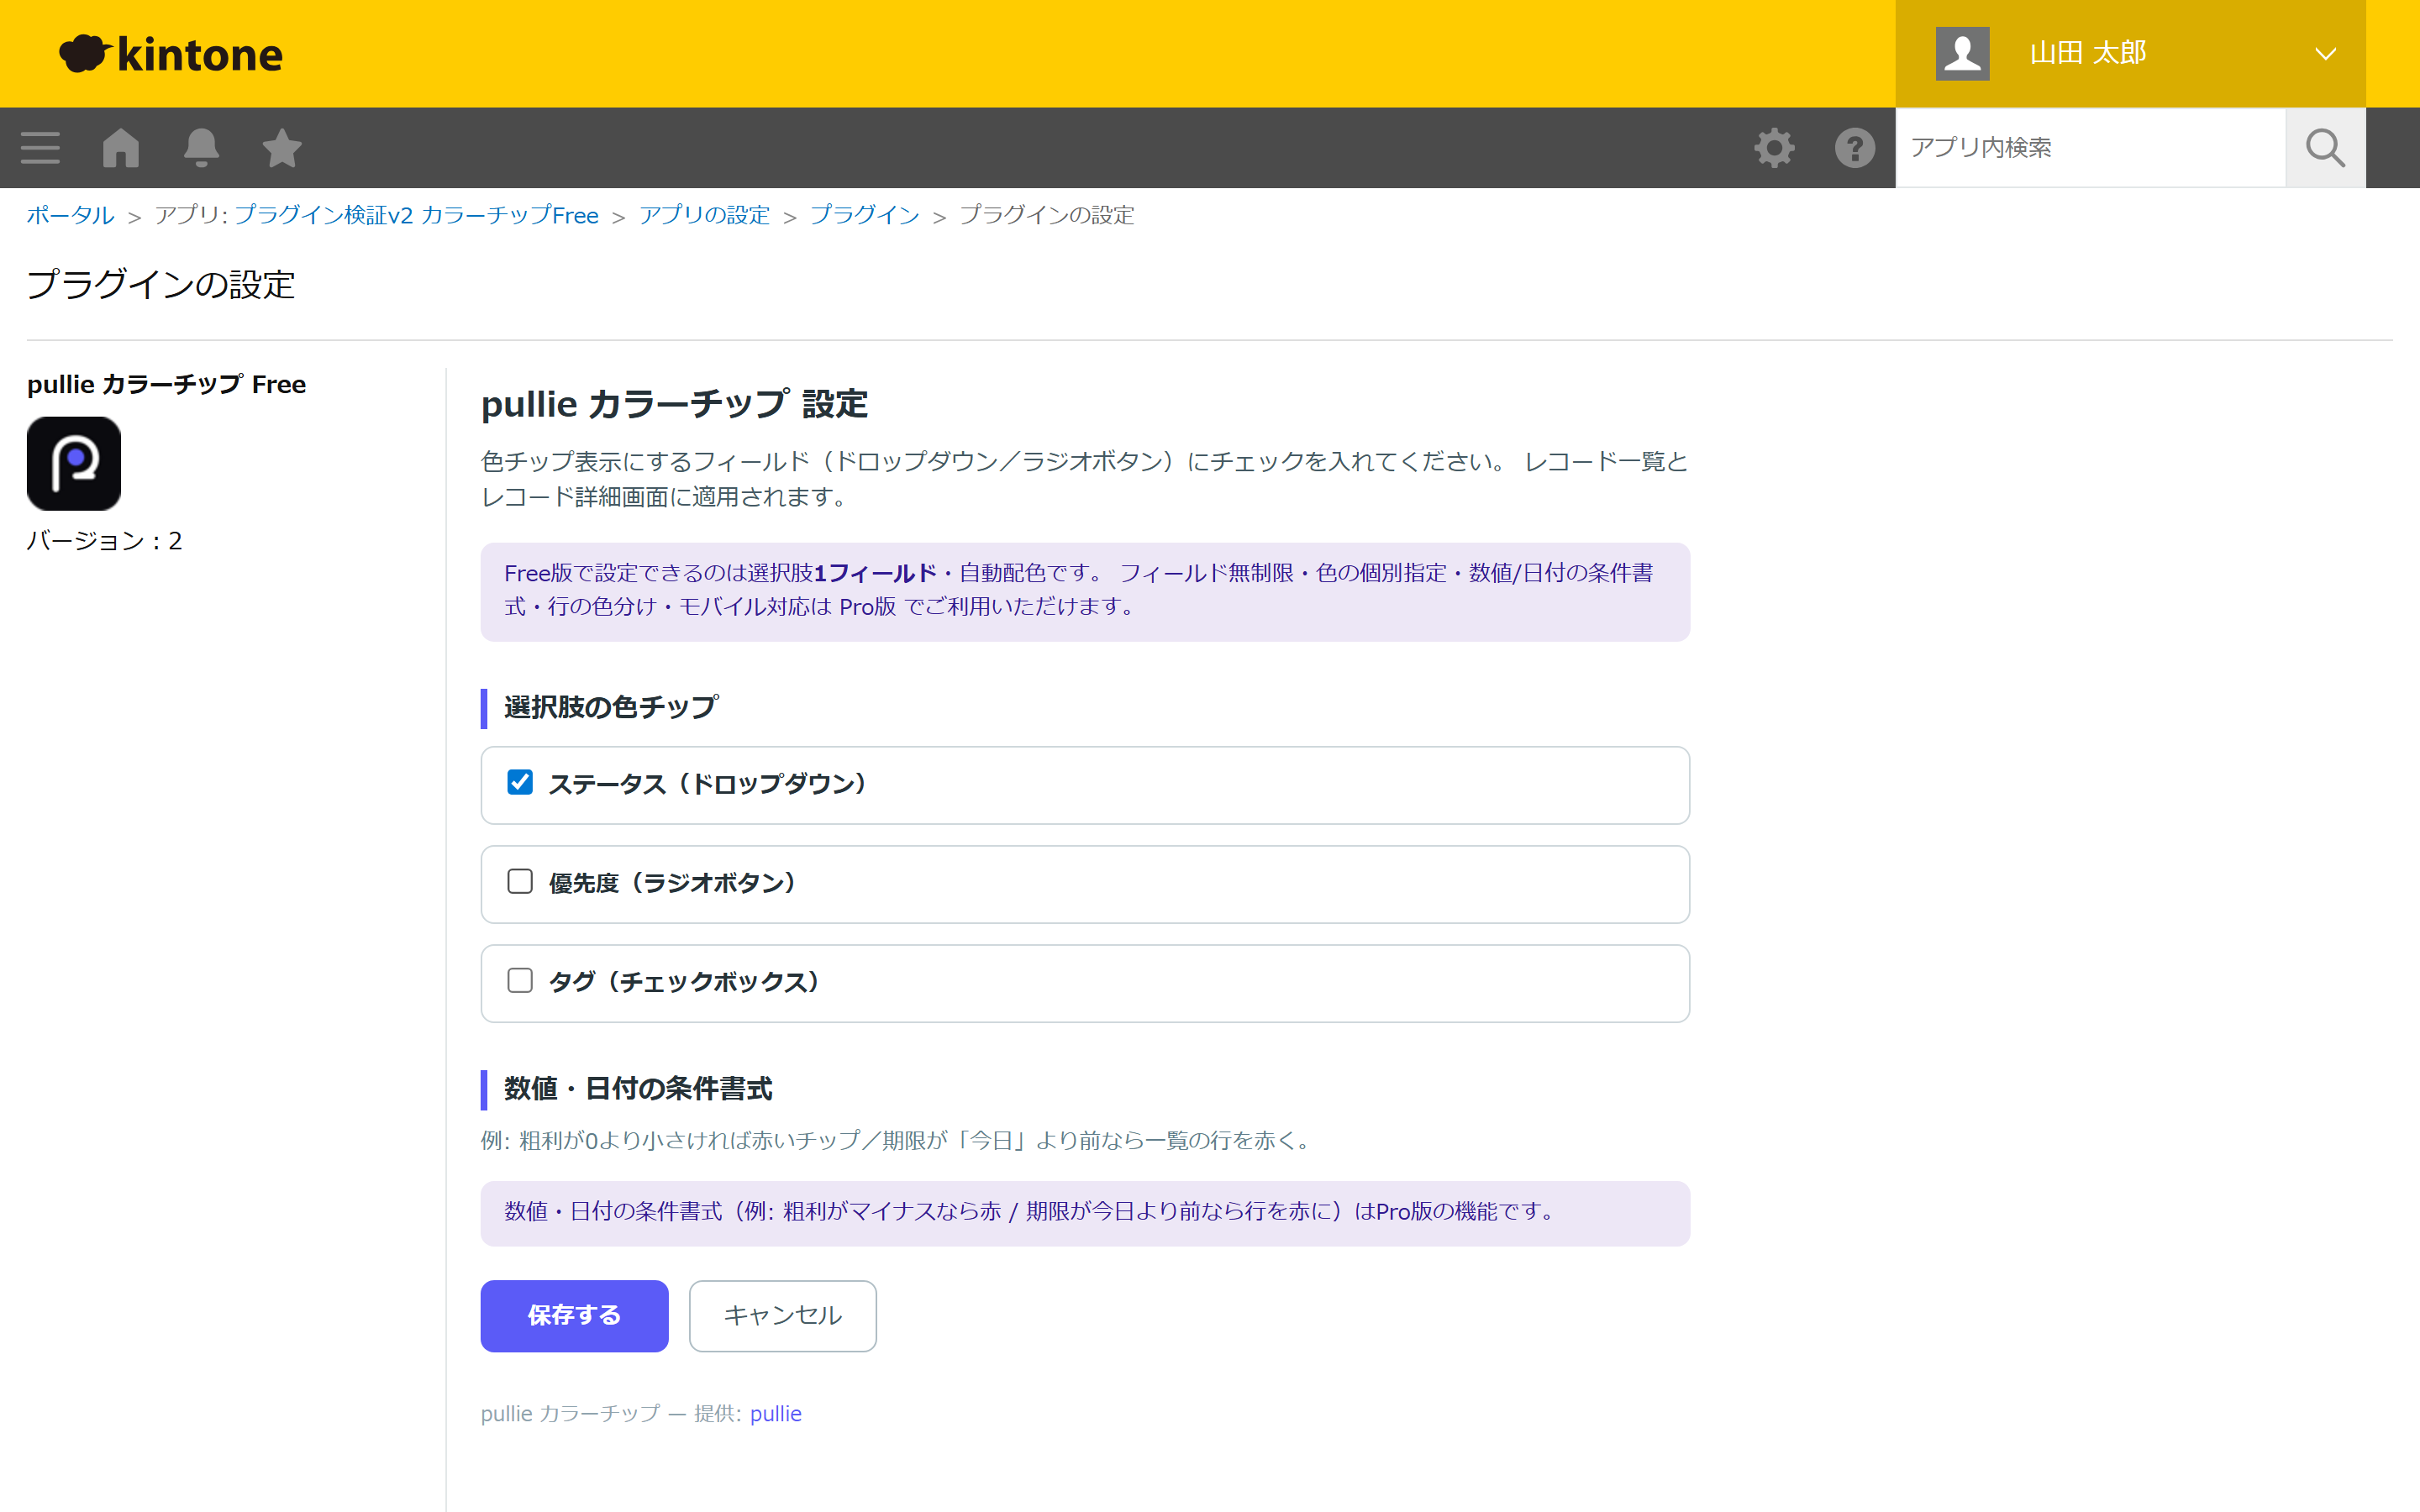This screenshot has height=1512, width=2420.
Task: Open the help question-mark icon
Action: tap(1855, 148)
